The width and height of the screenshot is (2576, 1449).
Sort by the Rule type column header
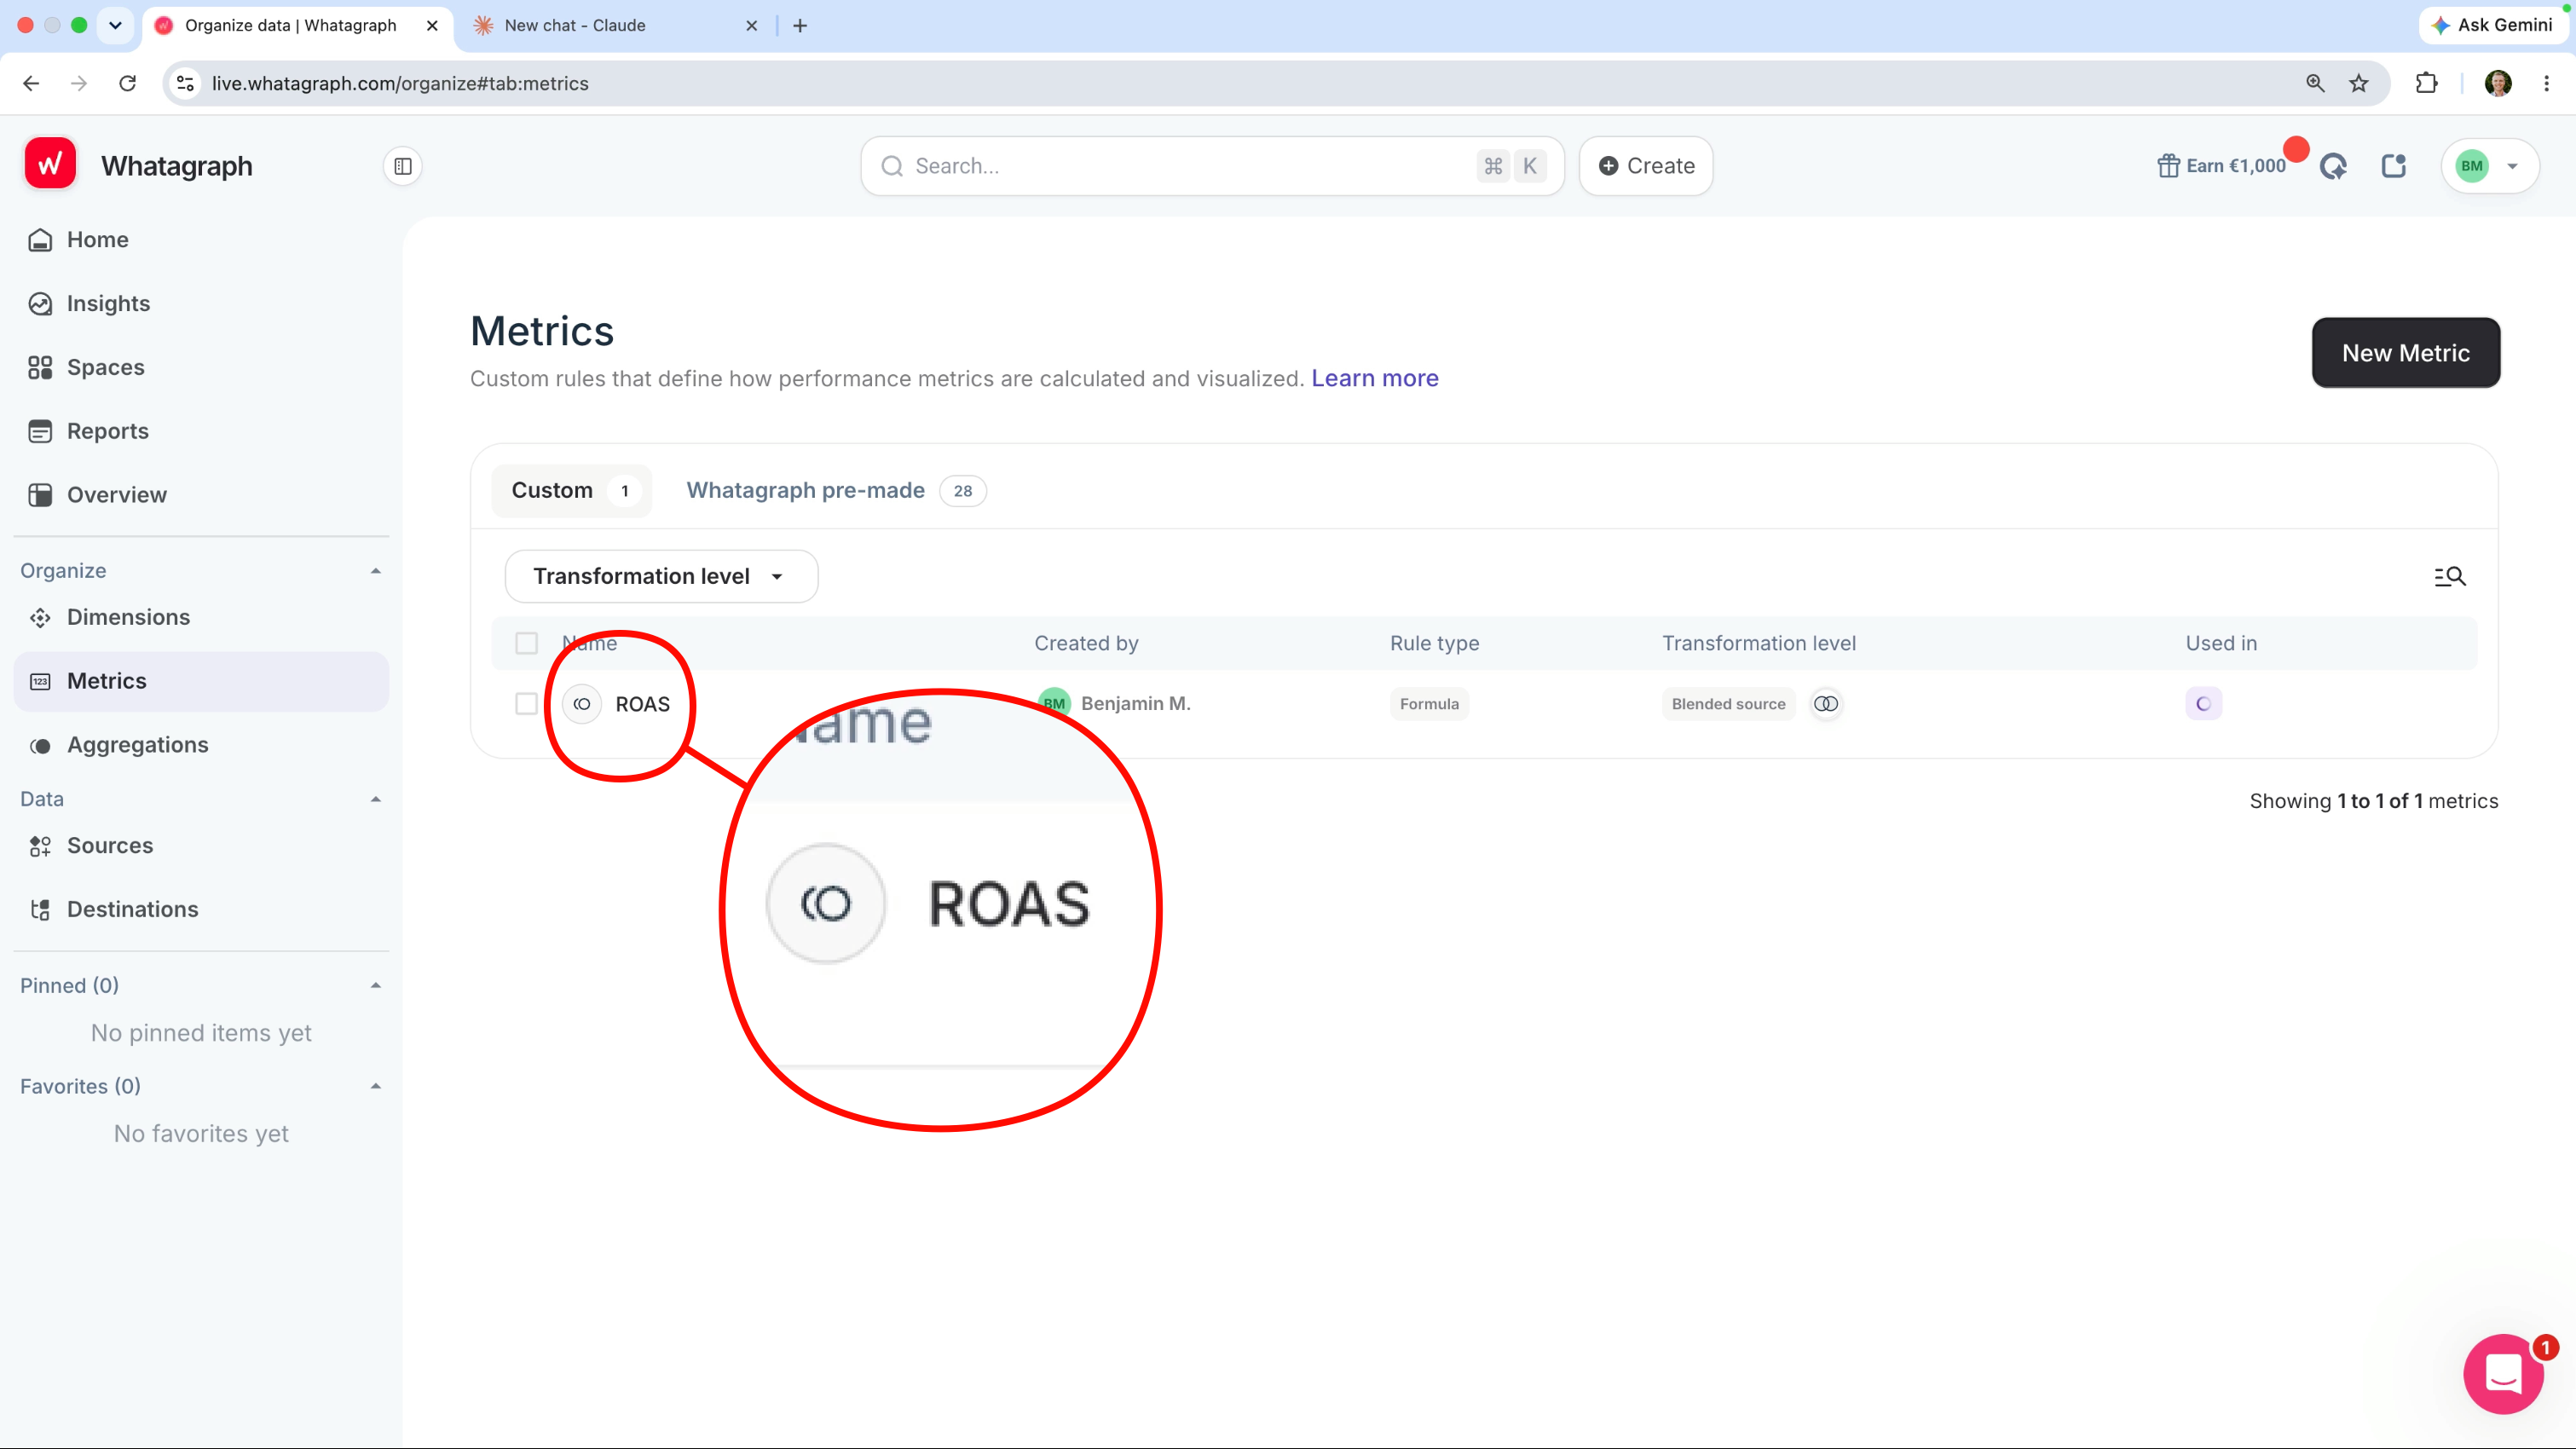click(x=1434, y=643)
